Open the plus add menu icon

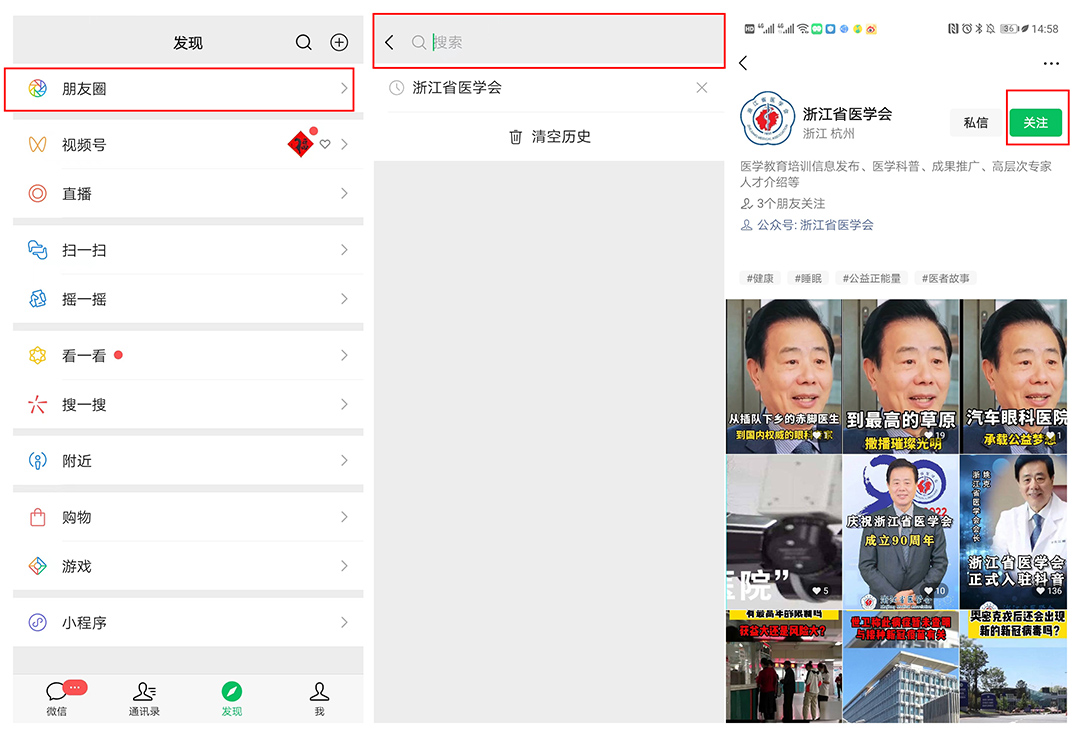(x=339, y=43)
